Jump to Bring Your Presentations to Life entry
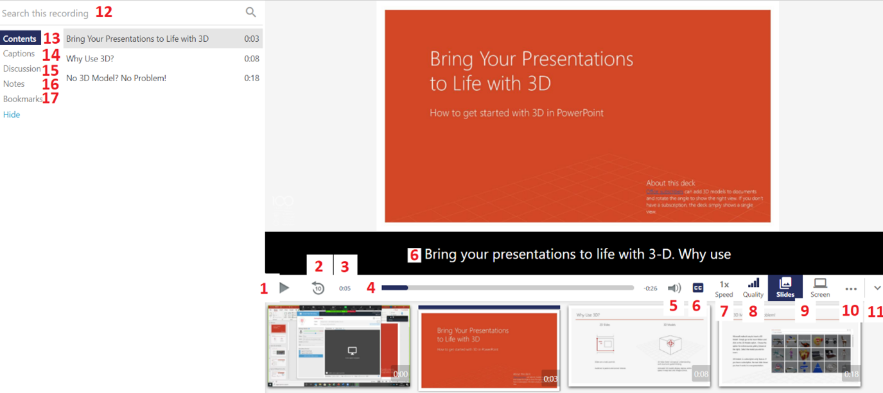 pos(163,39)
